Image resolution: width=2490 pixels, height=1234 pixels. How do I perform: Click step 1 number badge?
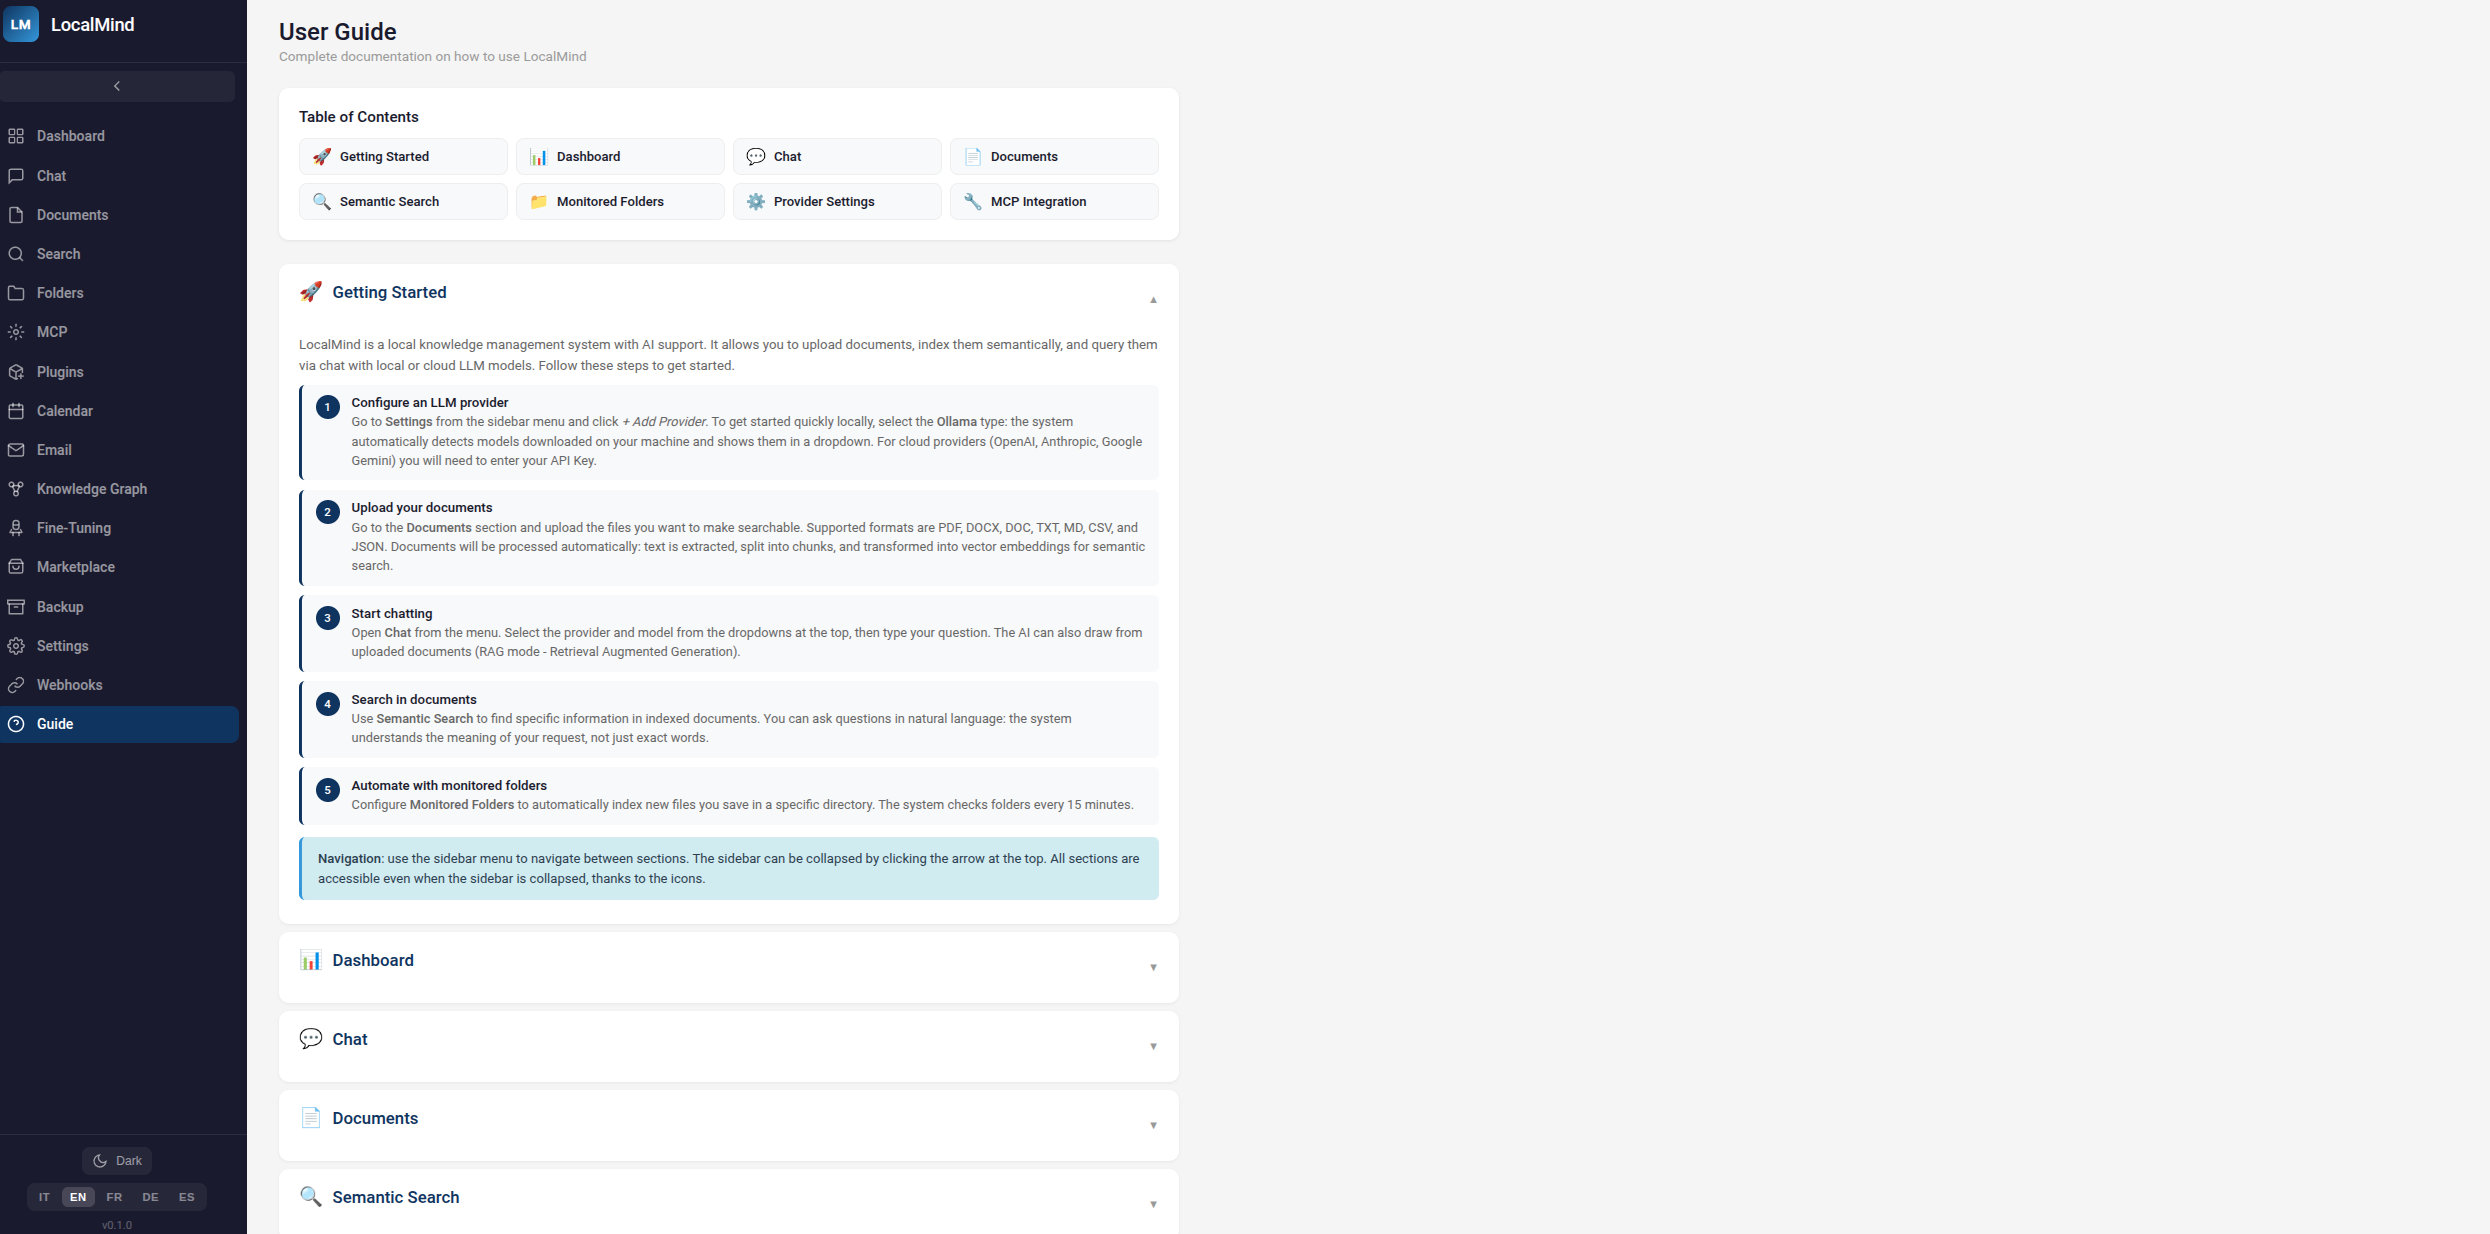tap(327, 407)
